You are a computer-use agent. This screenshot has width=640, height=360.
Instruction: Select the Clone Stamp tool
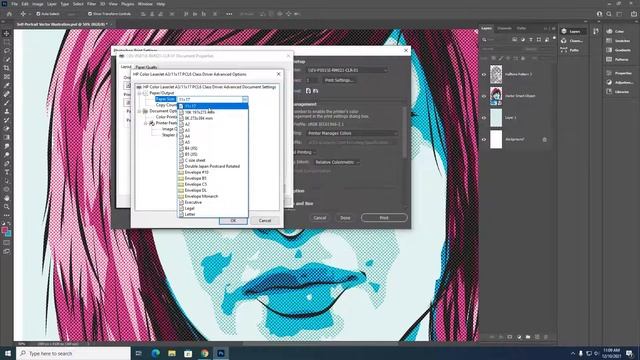pyautogui.click(x=7, y=111)
